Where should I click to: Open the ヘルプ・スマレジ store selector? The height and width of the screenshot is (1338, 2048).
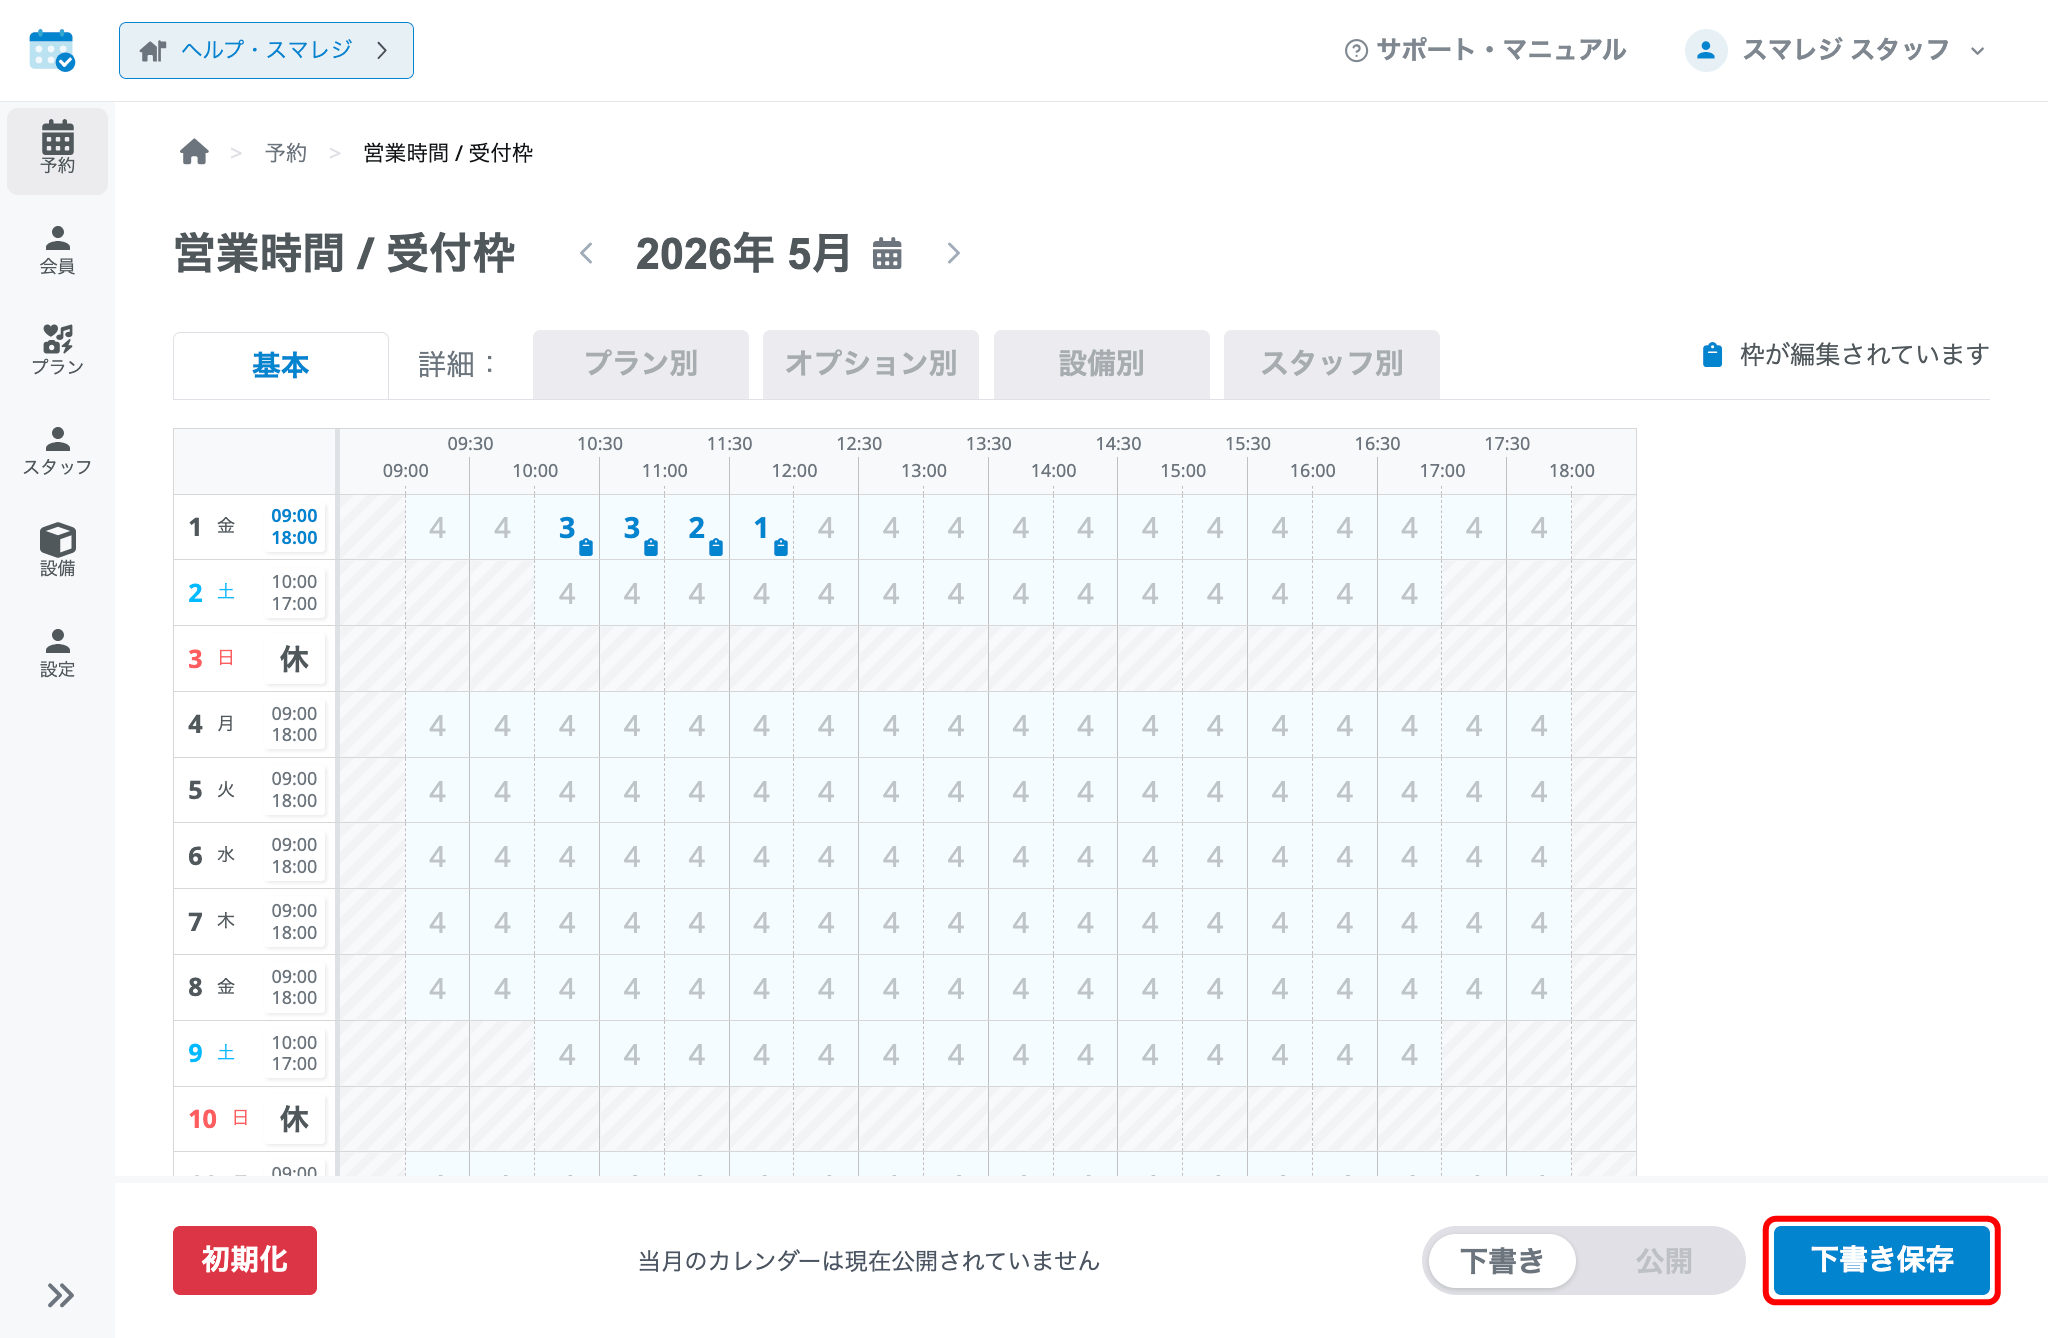click(x=266, y=50)
